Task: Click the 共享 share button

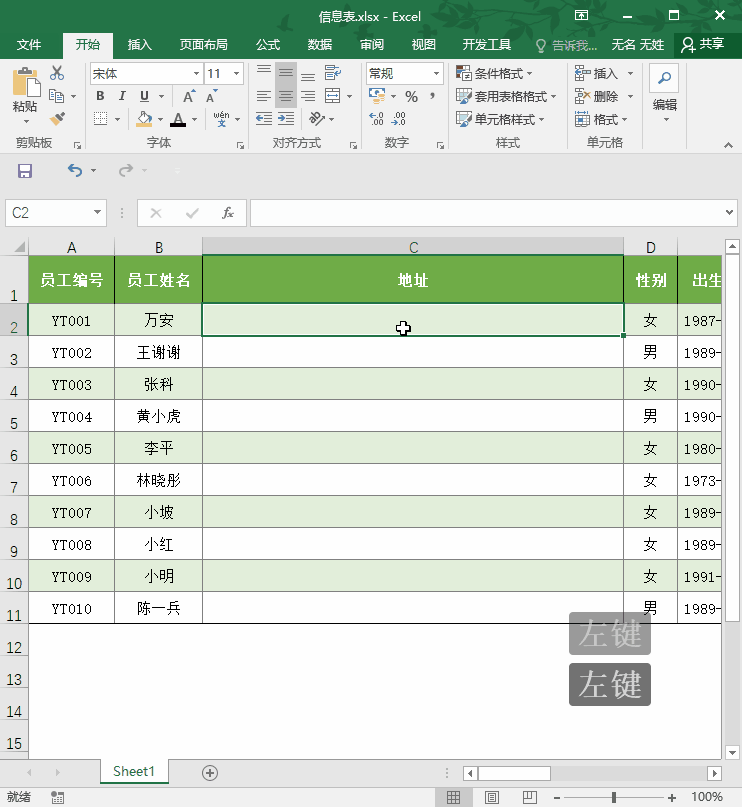Action: coord(703,44)
